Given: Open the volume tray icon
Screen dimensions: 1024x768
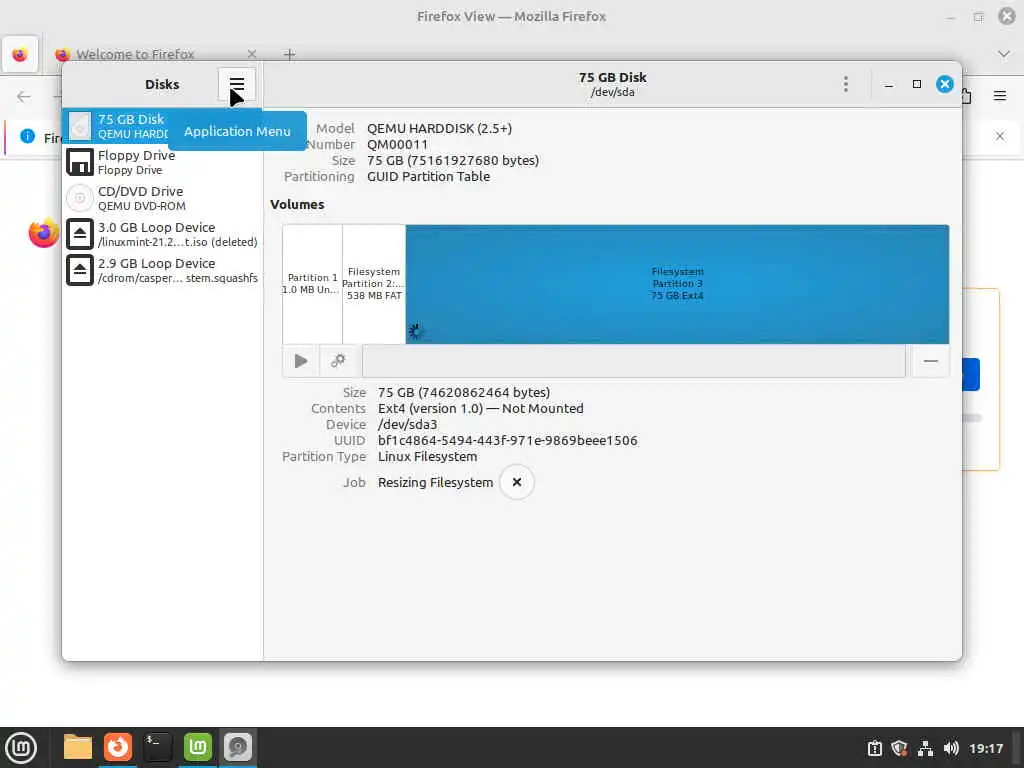Looking at the screenshot, I should coord(951,748).
